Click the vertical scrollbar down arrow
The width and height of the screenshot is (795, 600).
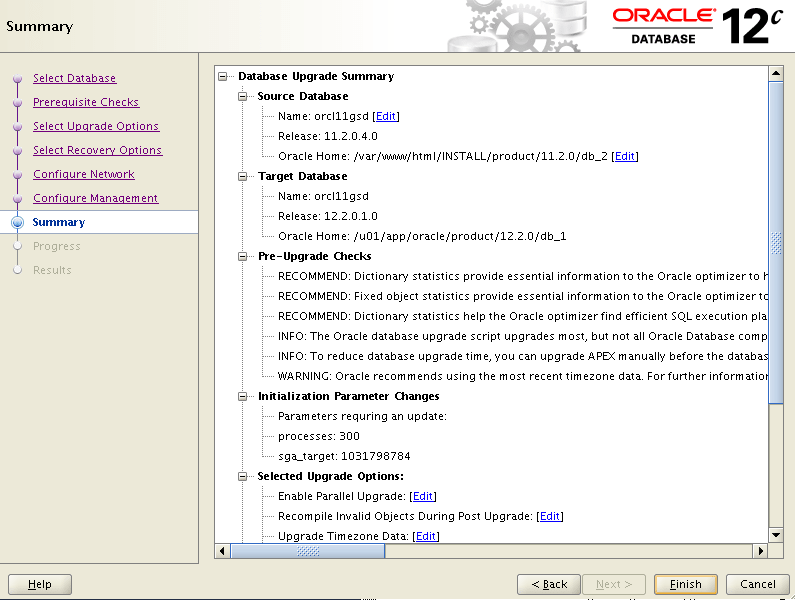pos(776,535)
